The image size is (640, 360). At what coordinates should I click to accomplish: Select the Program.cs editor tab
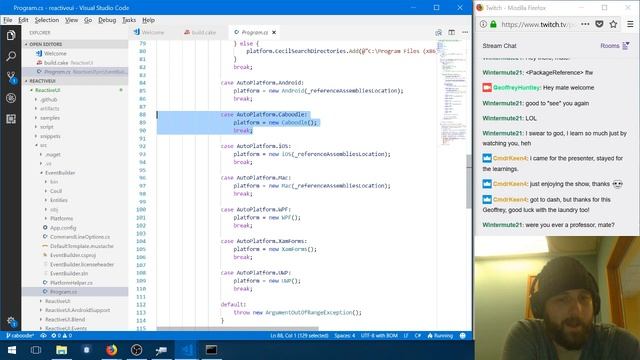(x=255, y=32)
